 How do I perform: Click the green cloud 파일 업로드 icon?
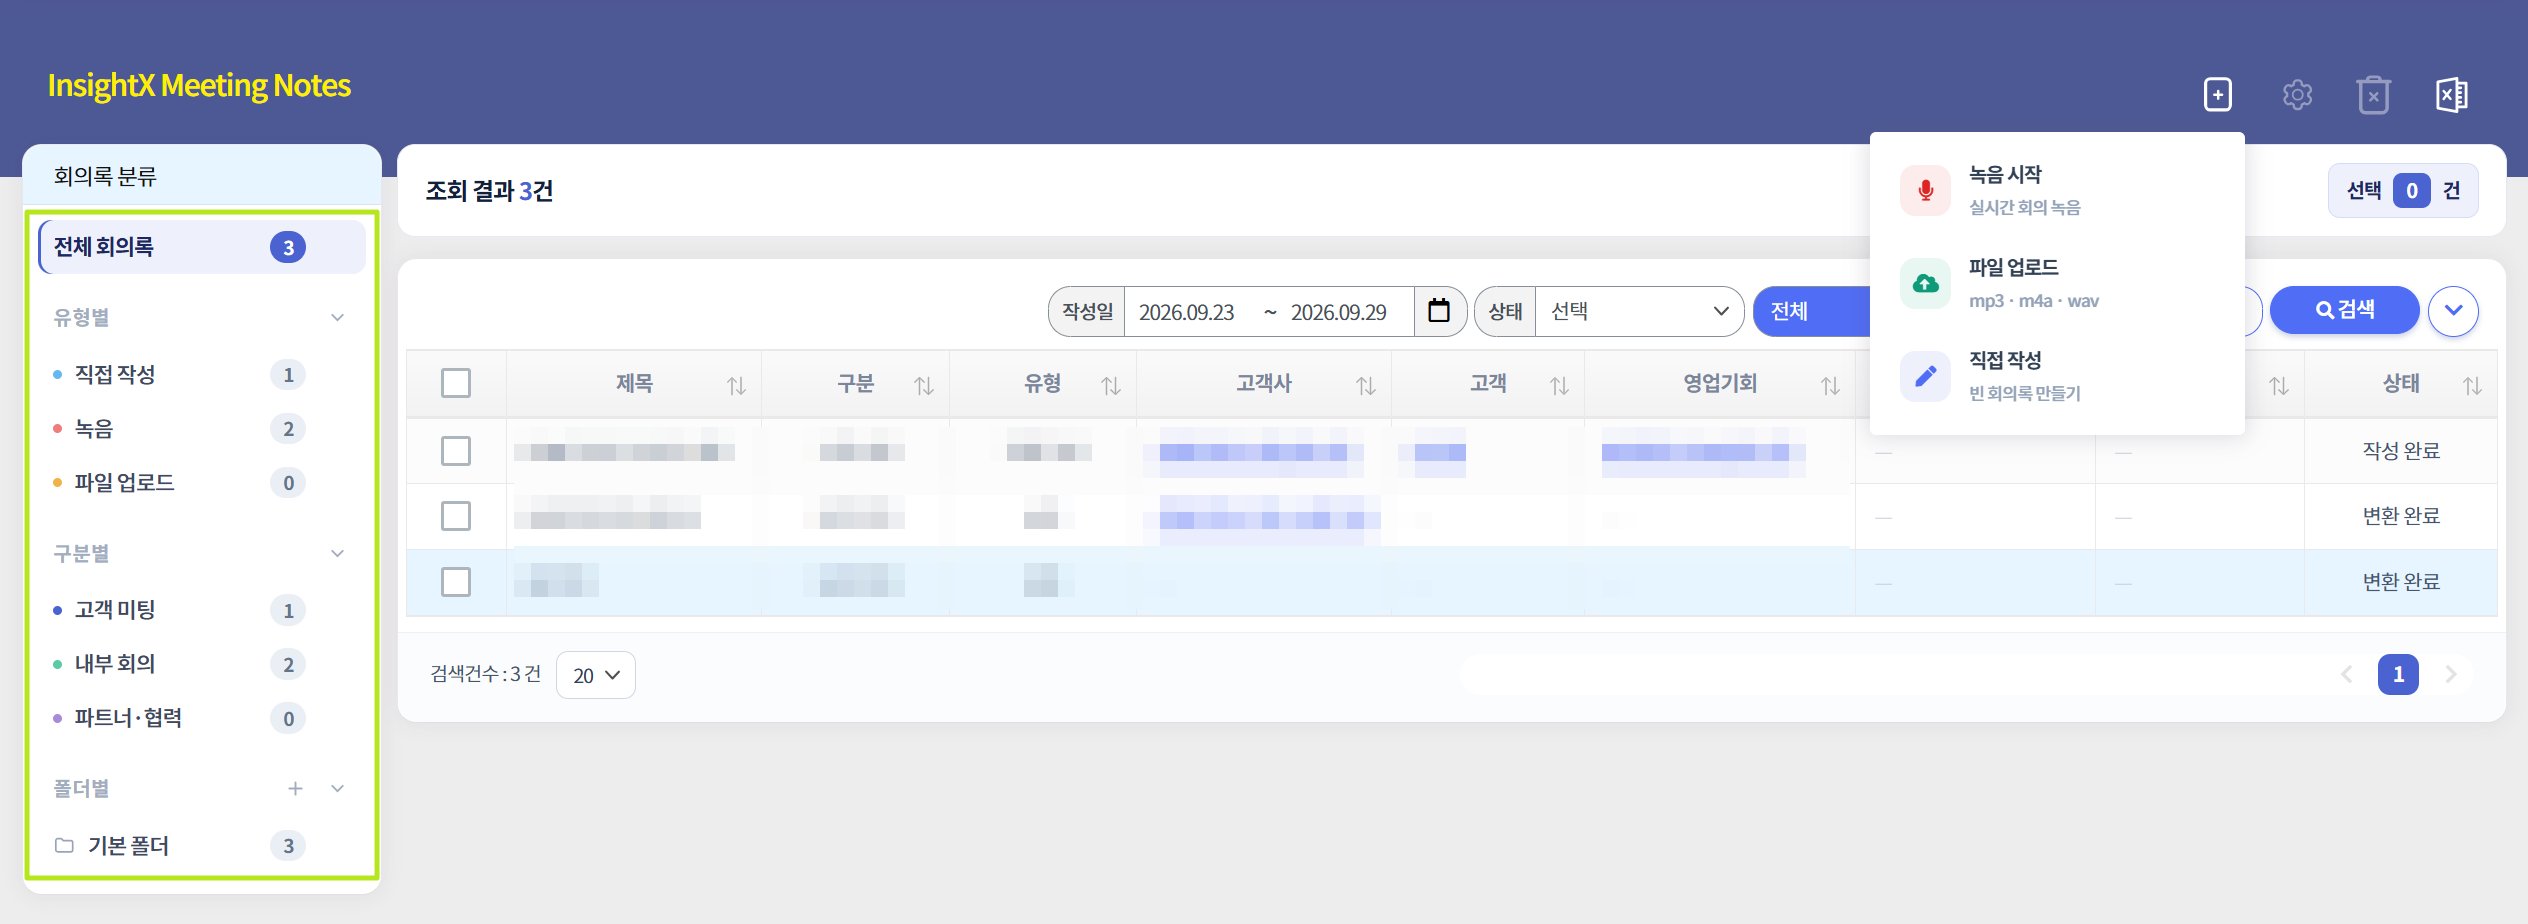point(1925,283)
